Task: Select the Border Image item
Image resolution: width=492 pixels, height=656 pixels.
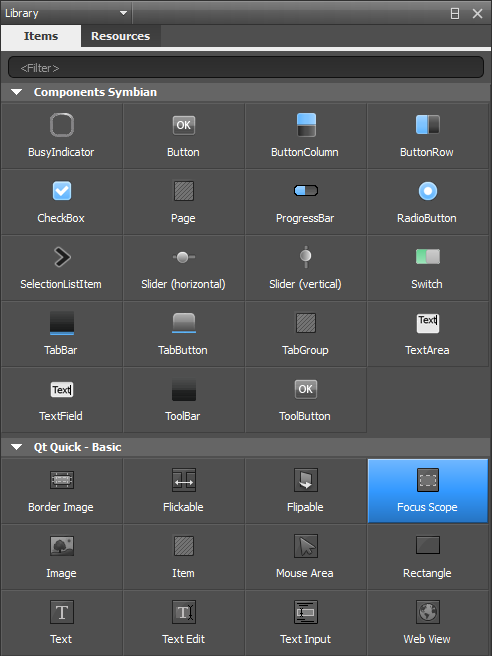Action: 62,491
